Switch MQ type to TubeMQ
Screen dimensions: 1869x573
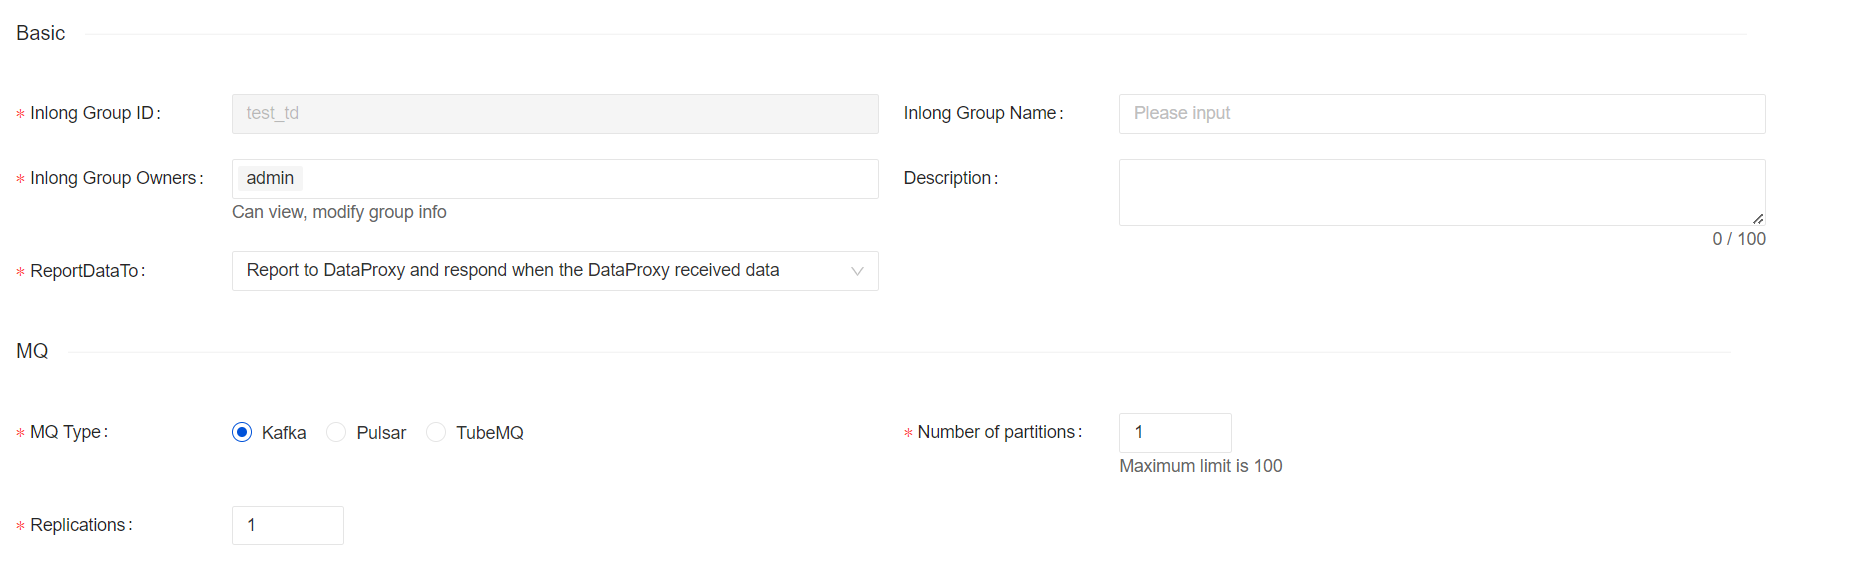coord(436,432)
